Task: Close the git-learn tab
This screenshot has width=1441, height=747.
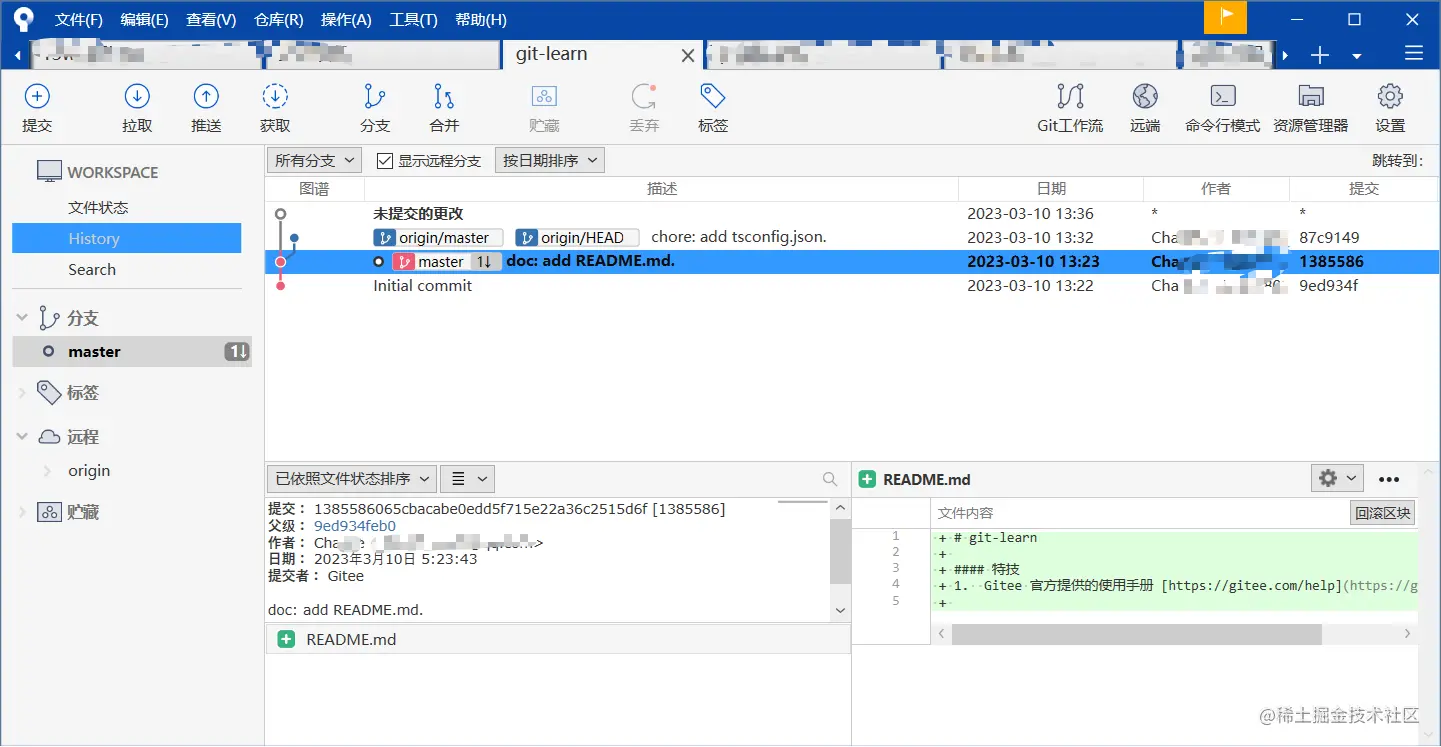Action: 688,56
